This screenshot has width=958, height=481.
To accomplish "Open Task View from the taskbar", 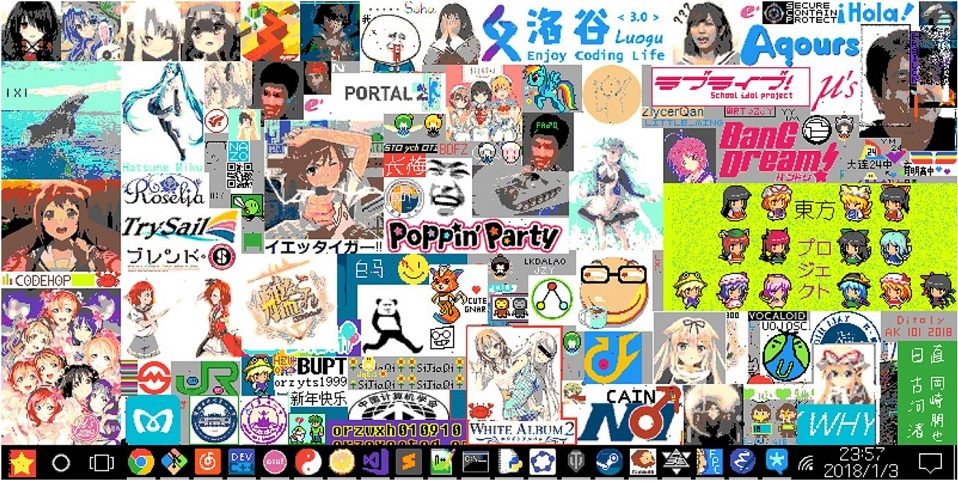I will (x=101, y=462).
